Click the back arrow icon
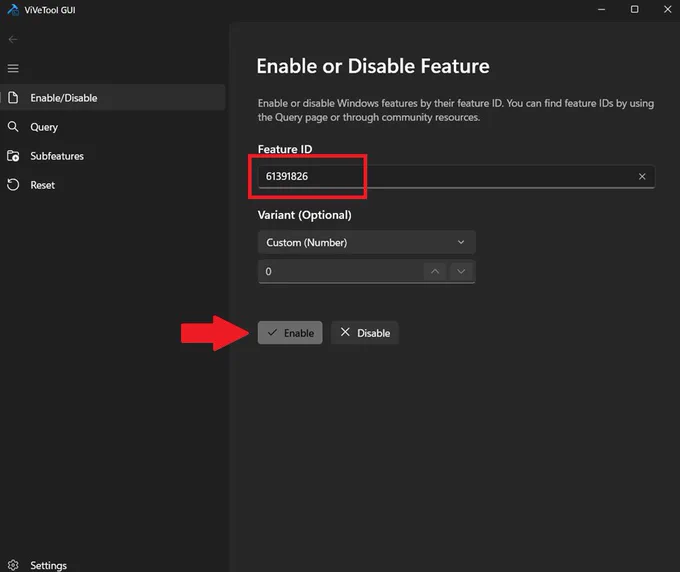The width and height of the screenshot is (680, 572). pyautogui.click(x=13, y=39)
